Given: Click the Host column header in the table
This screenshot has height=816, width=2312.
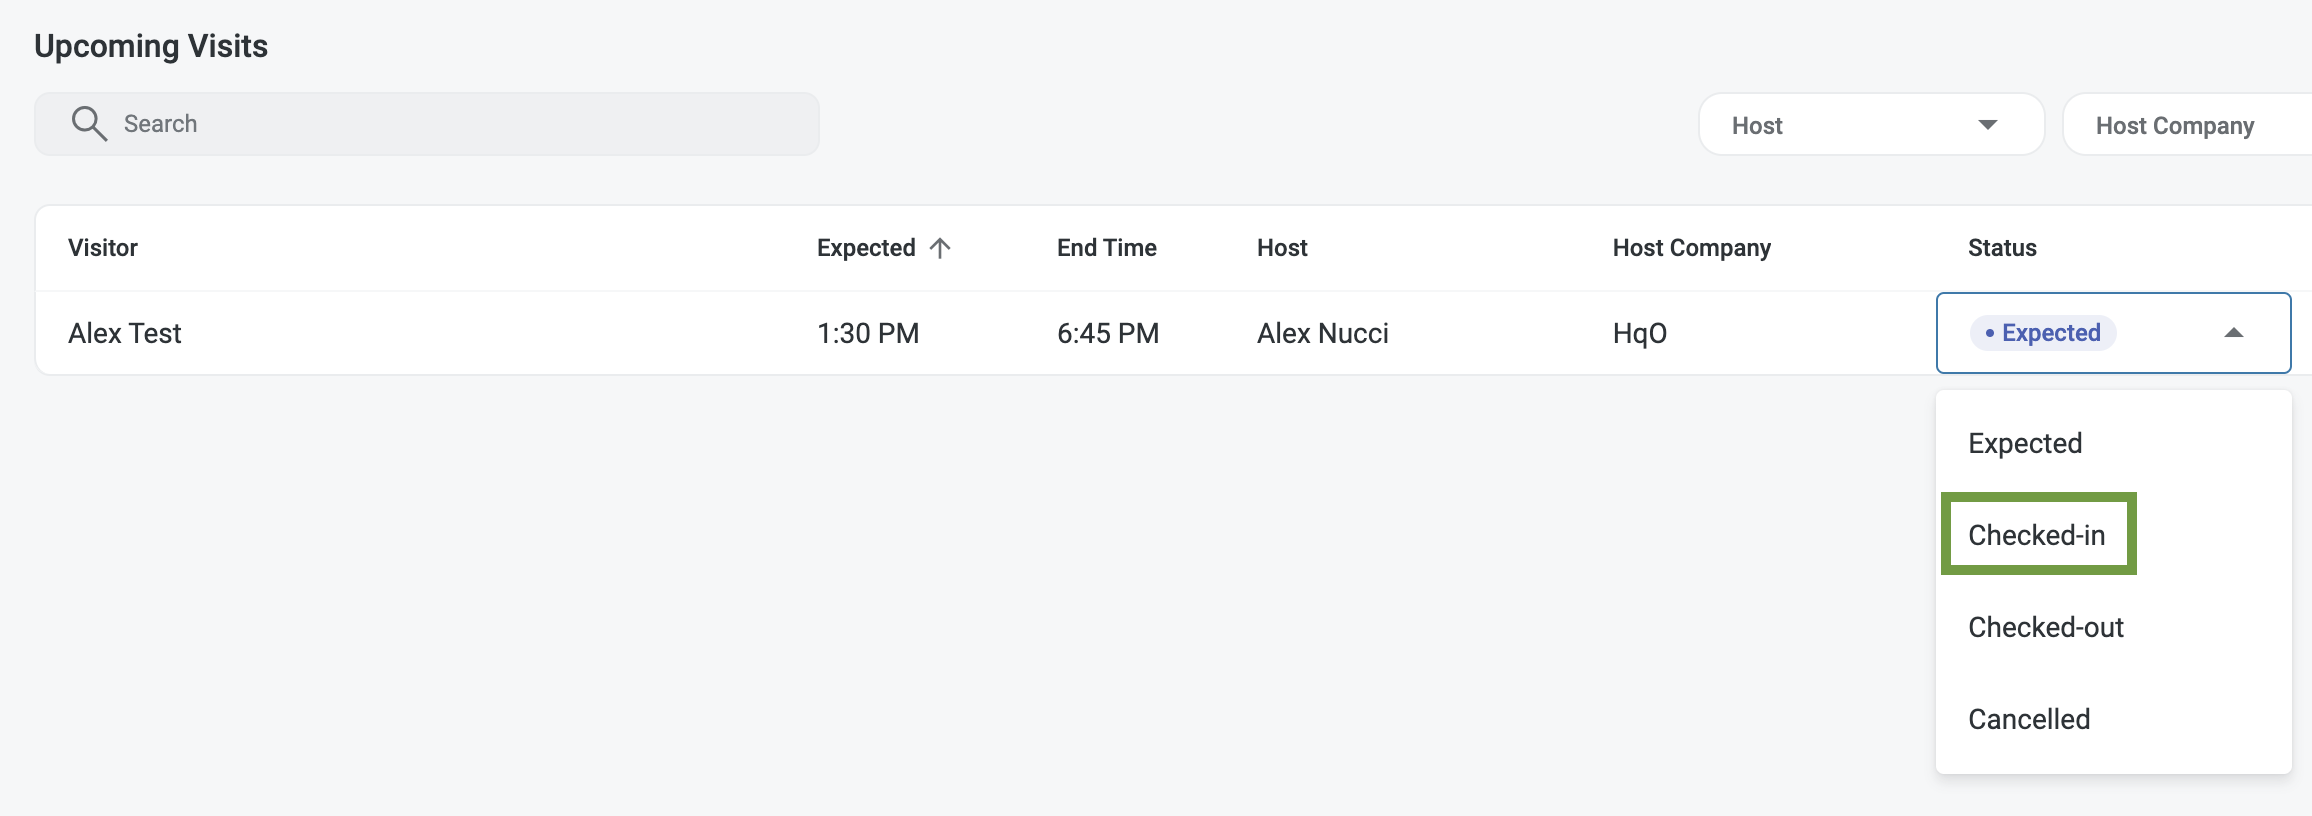Looking at the screenshot, I should tap(1282, 248).
